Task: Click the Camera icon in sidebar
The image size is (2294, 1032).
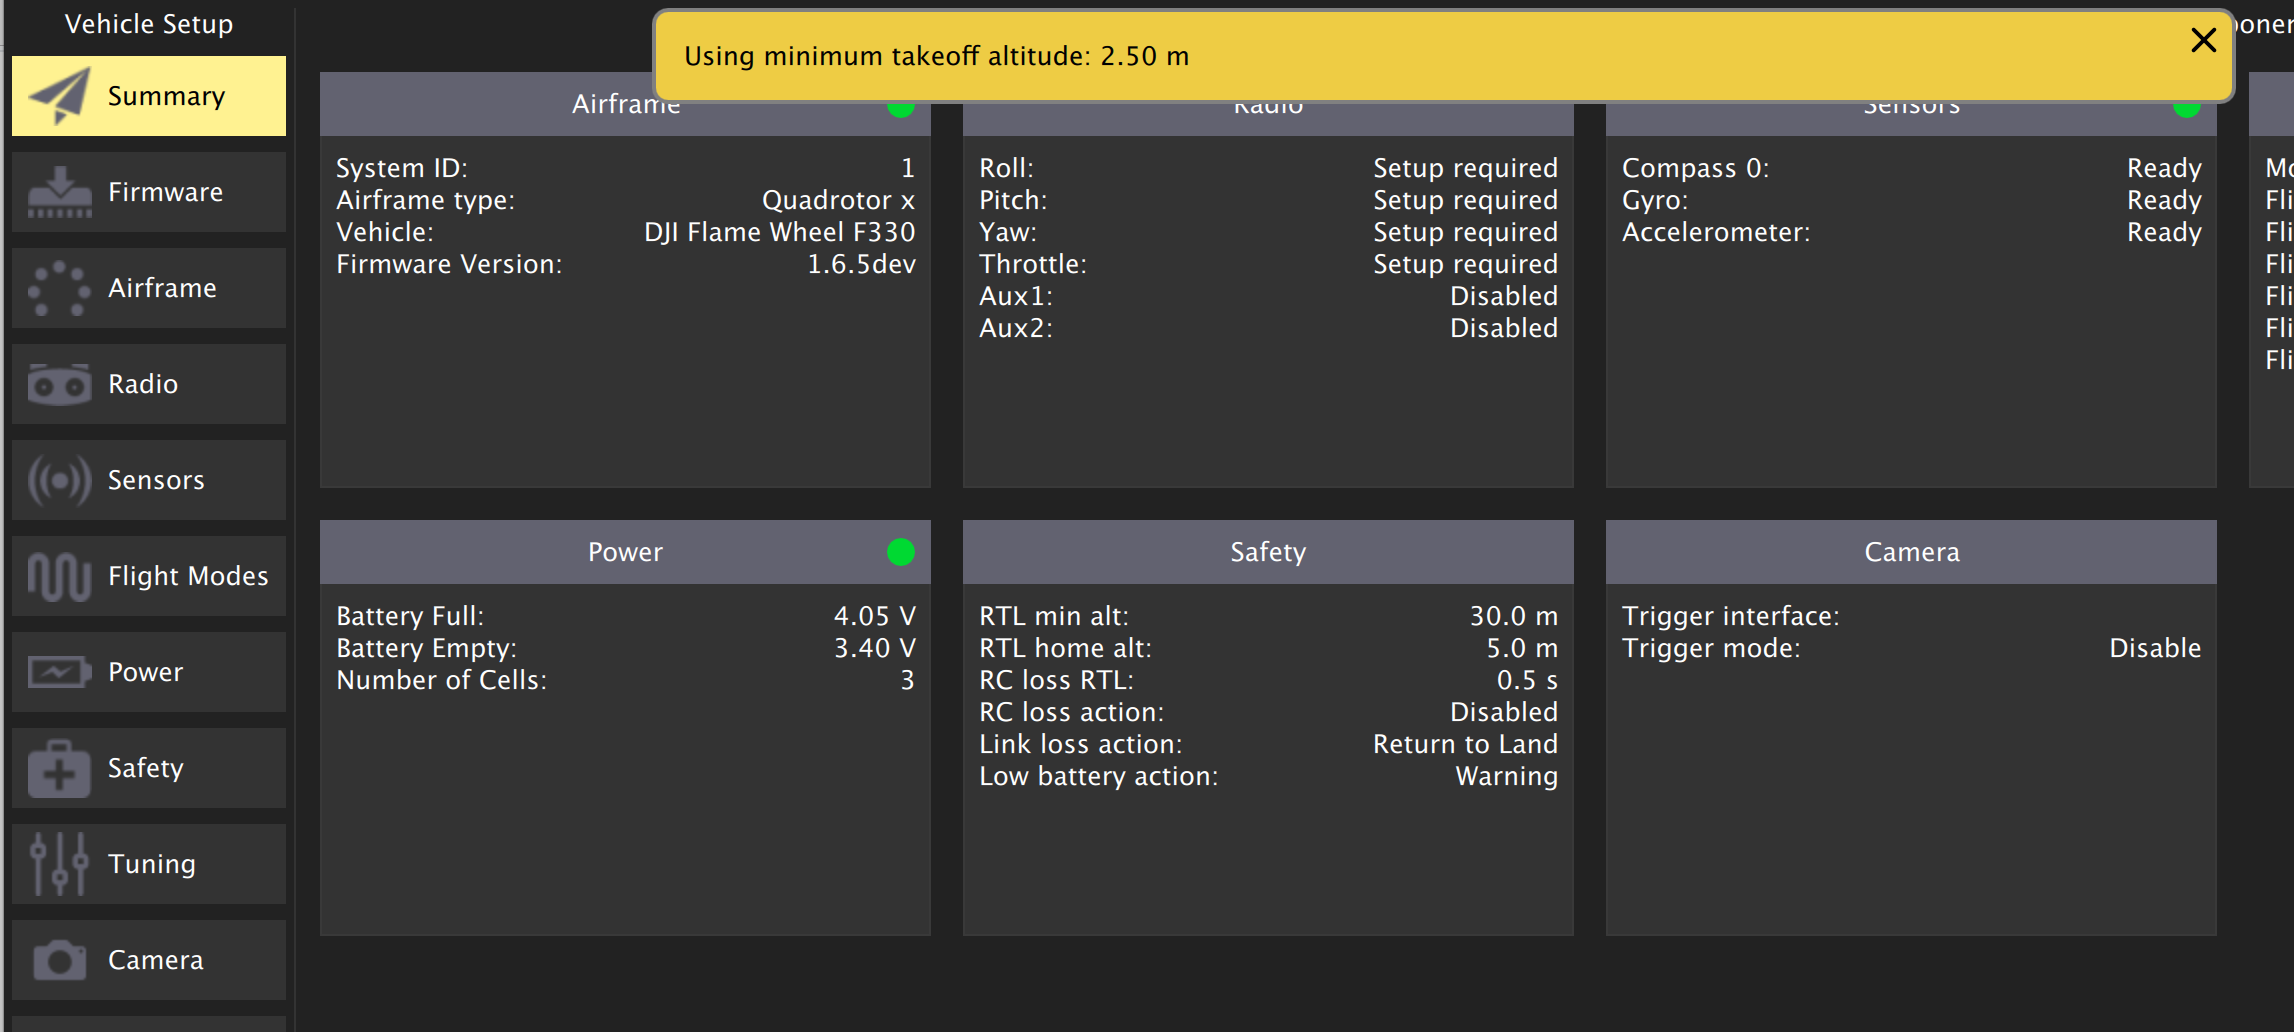Action: click(x=60, y=960)
